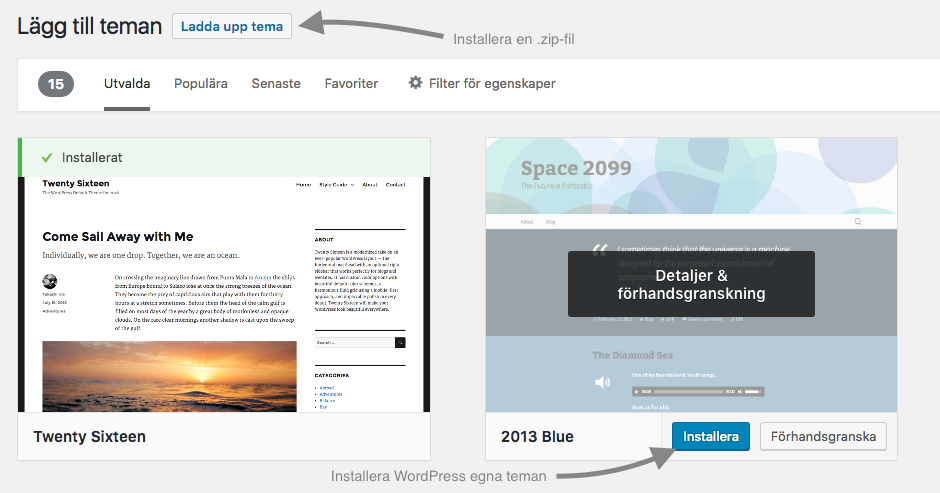Click the Installerat status notice
Viewport: 940px width, 493px height.
pyautogui.click(x=224, y=157)
